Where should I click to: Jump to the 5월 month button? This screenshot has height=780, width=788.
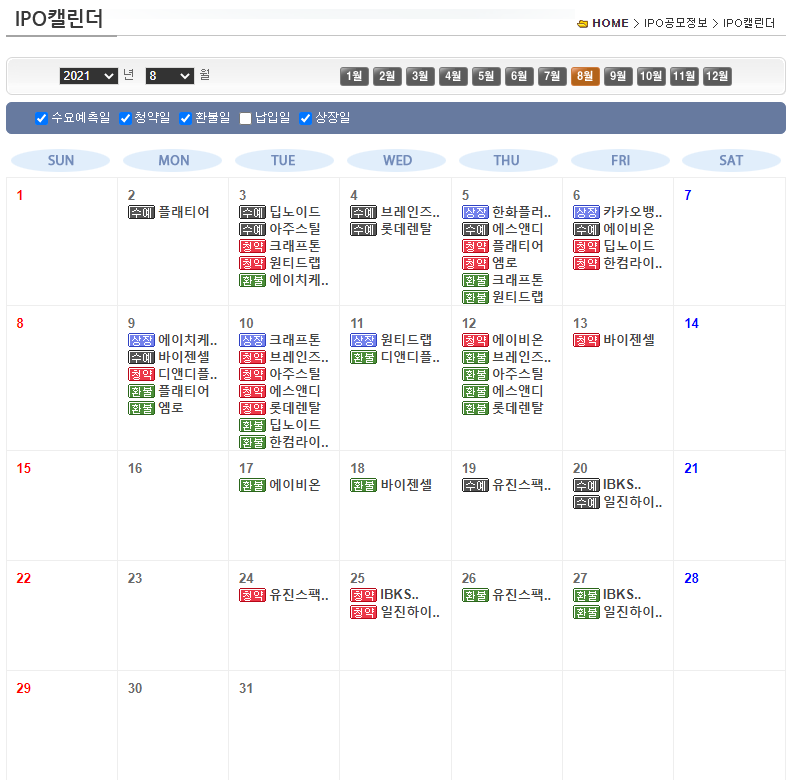(x=486, y=76)
